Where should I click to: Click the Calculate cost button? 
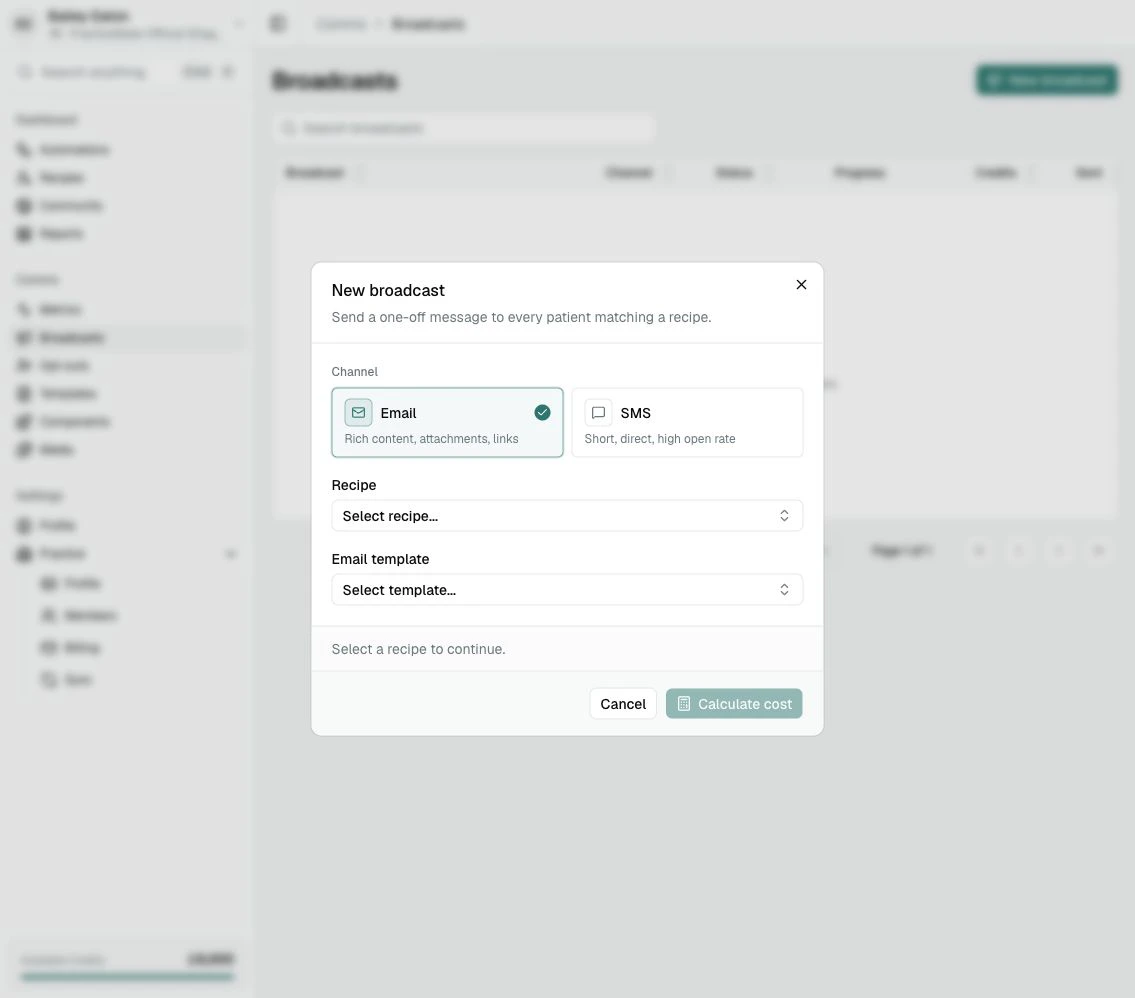point(734,703)
